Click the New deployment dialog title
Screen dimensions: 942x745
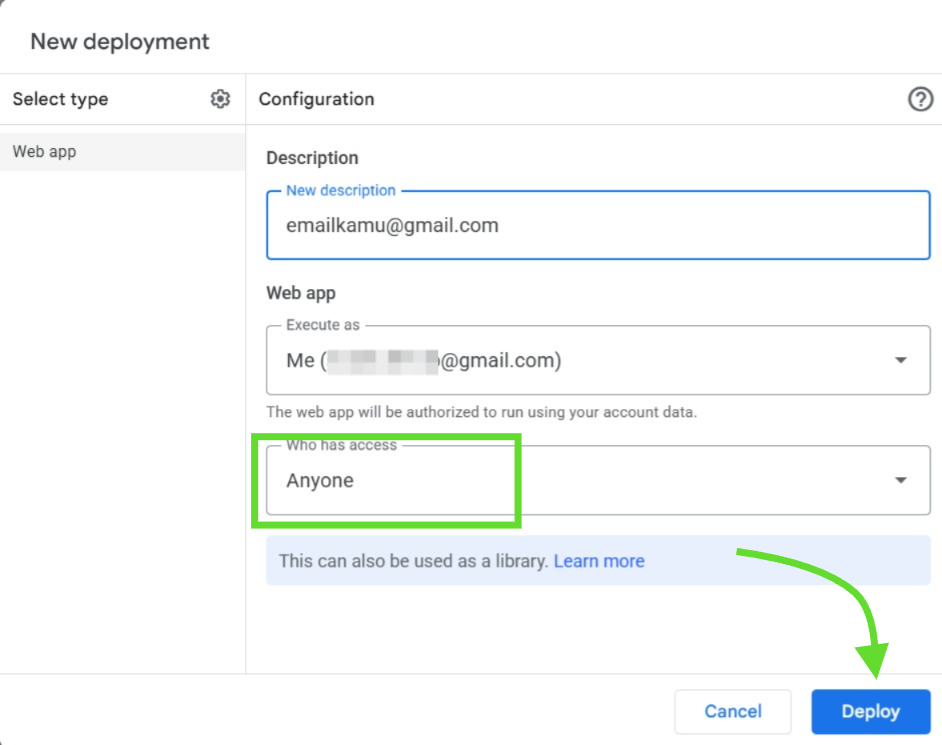click(x=120, y=41)
